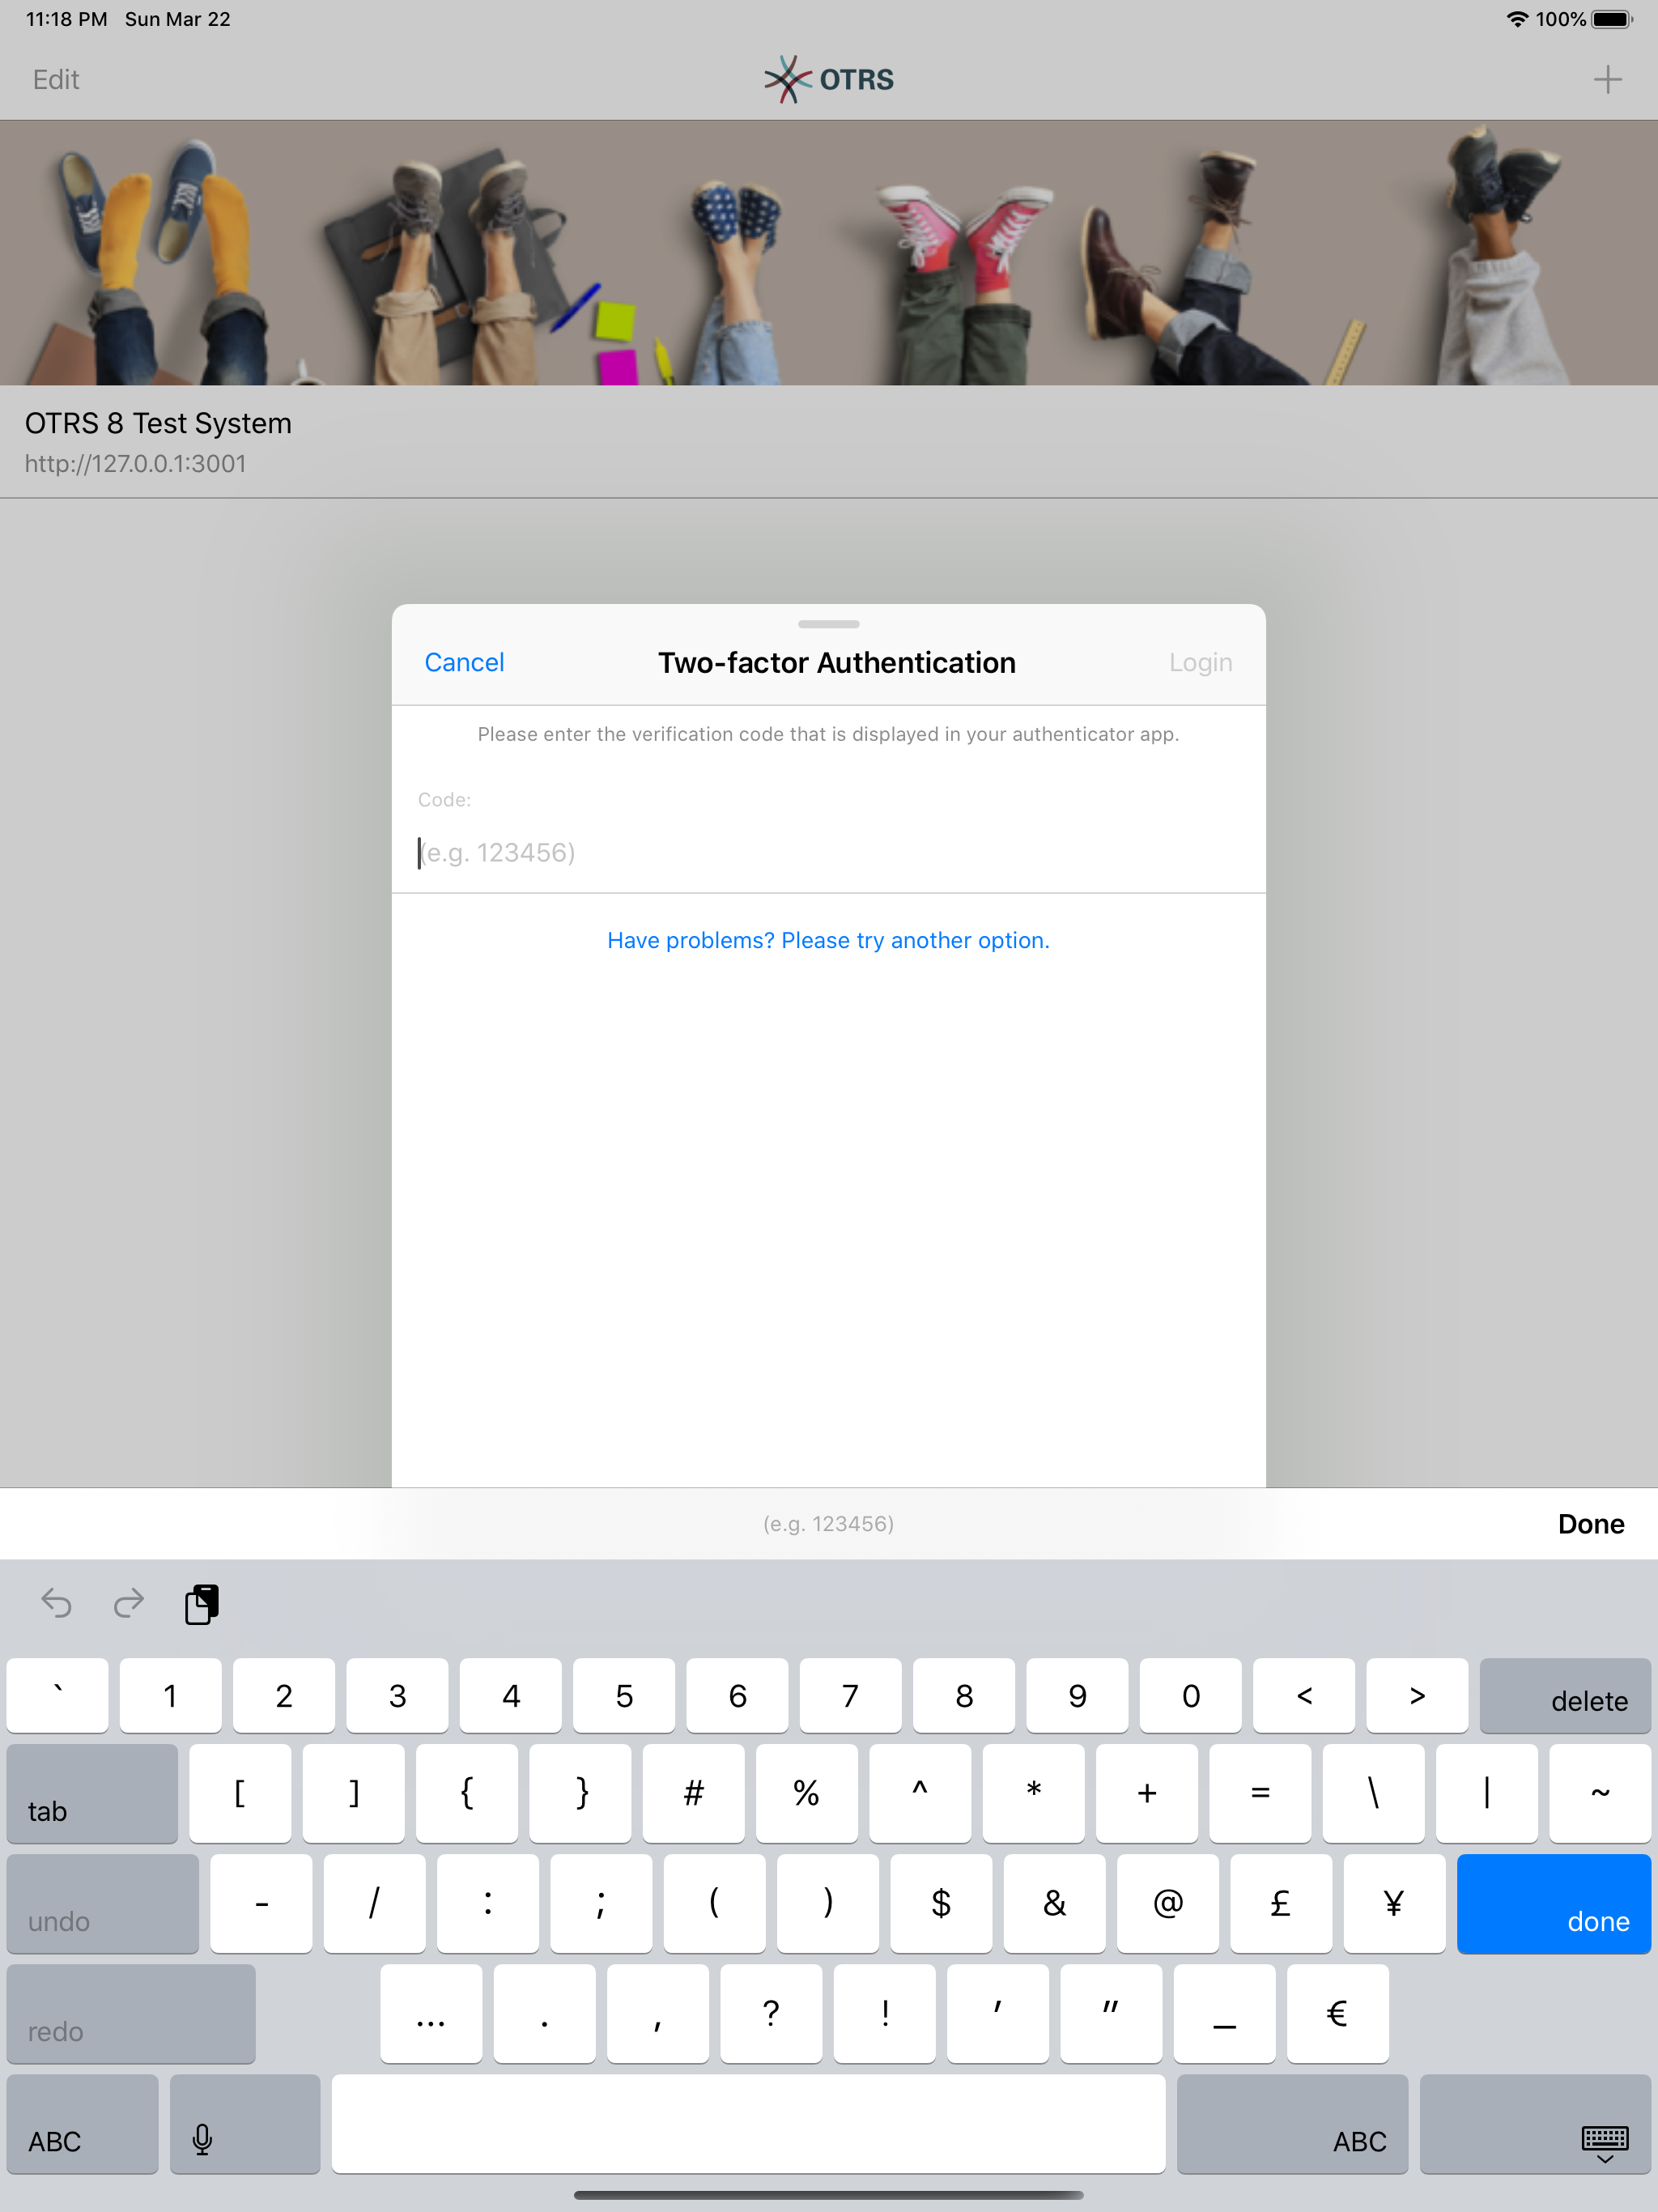Screen dimensions: 1658x2212
Task: Tap the greater-than key
Action: coord(1417,1696)
